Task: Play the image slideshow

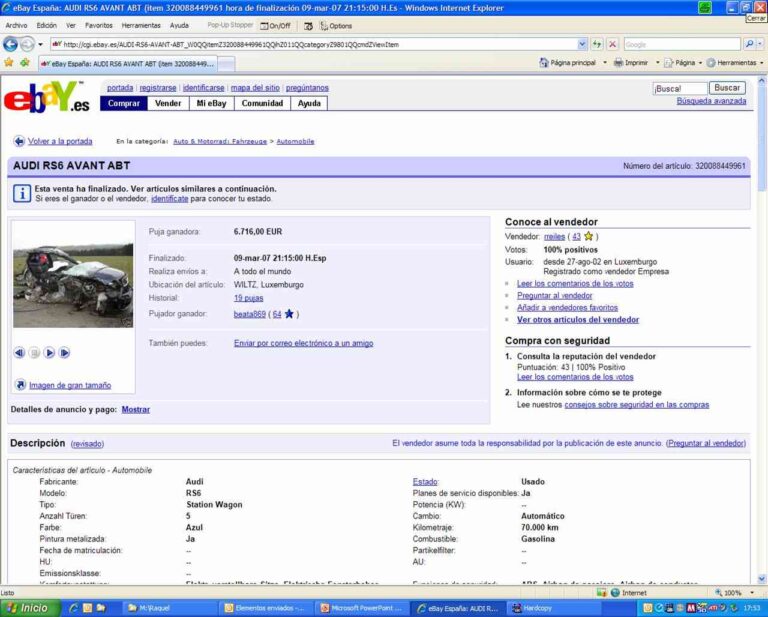Action: pyautogui.click(x=49, y=352)
